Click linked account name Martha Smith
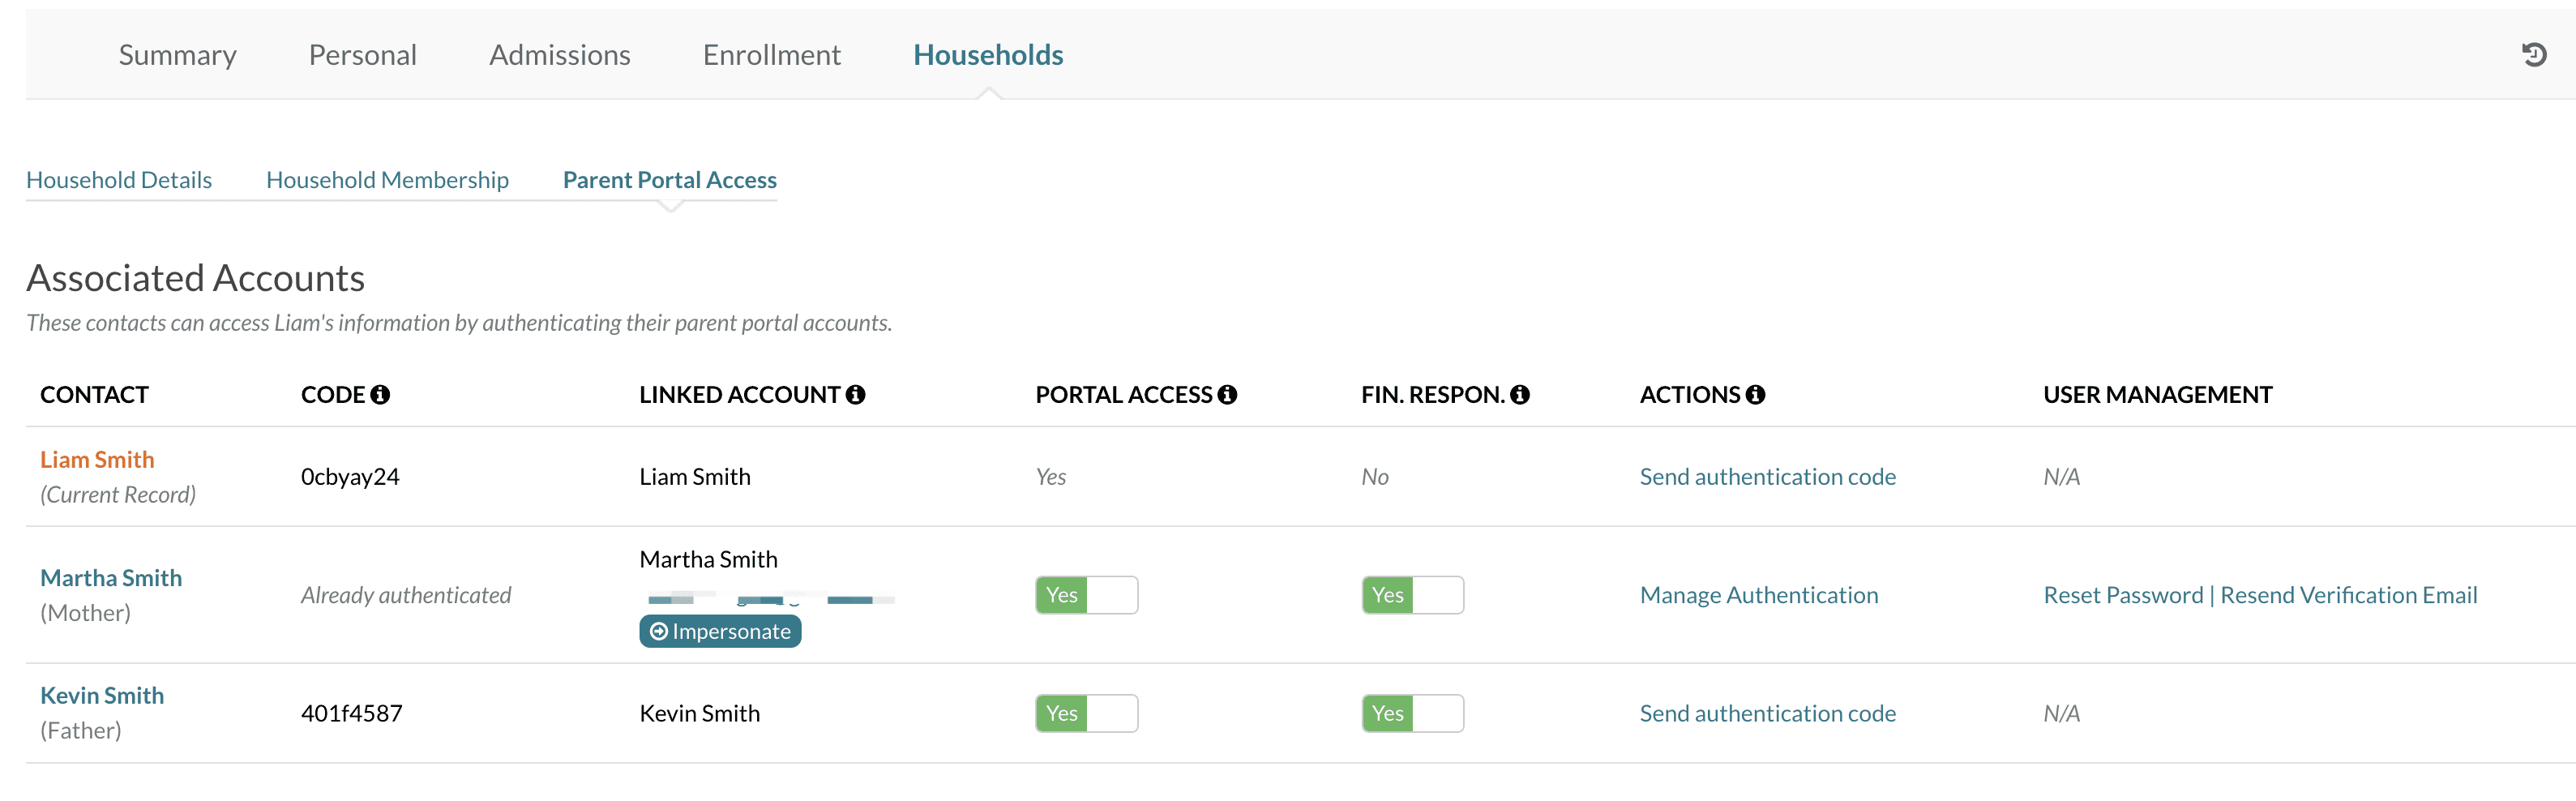Screen dimensions: 2576x801 click(x=708, y=559)
